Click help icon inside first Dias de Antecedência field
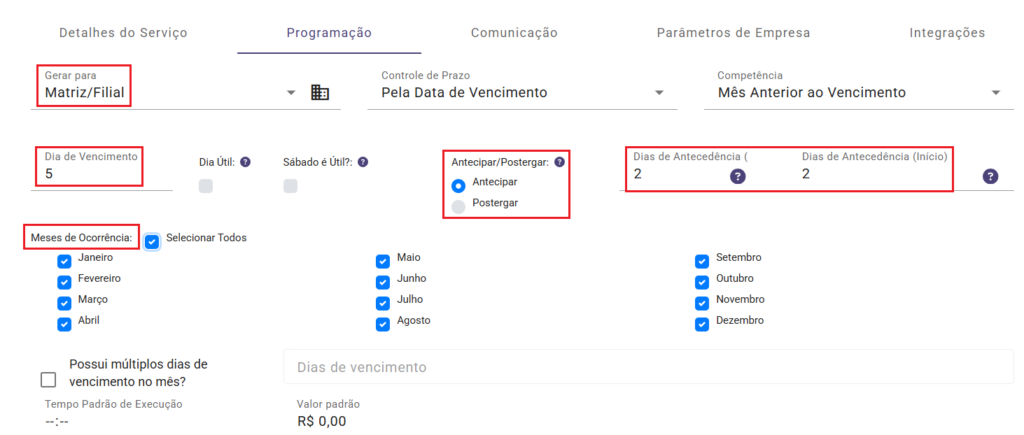Viewport: 1024px width, 435px height. pyautogui.click(x=738, y=176)
